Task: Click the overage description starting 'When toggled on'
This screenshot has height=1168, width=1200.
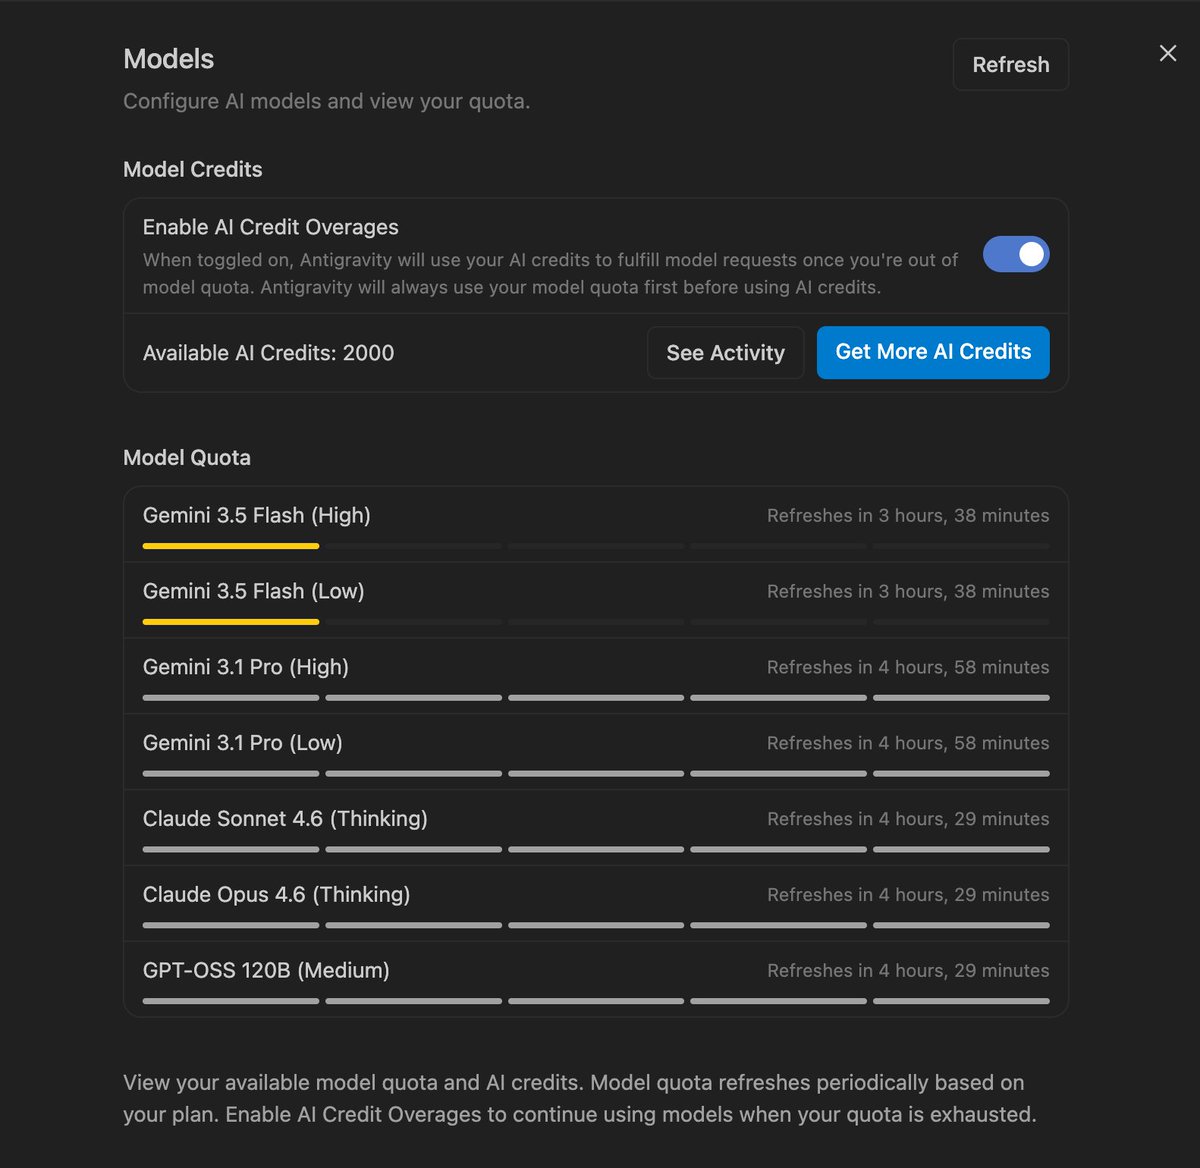Action: point(550,274)
